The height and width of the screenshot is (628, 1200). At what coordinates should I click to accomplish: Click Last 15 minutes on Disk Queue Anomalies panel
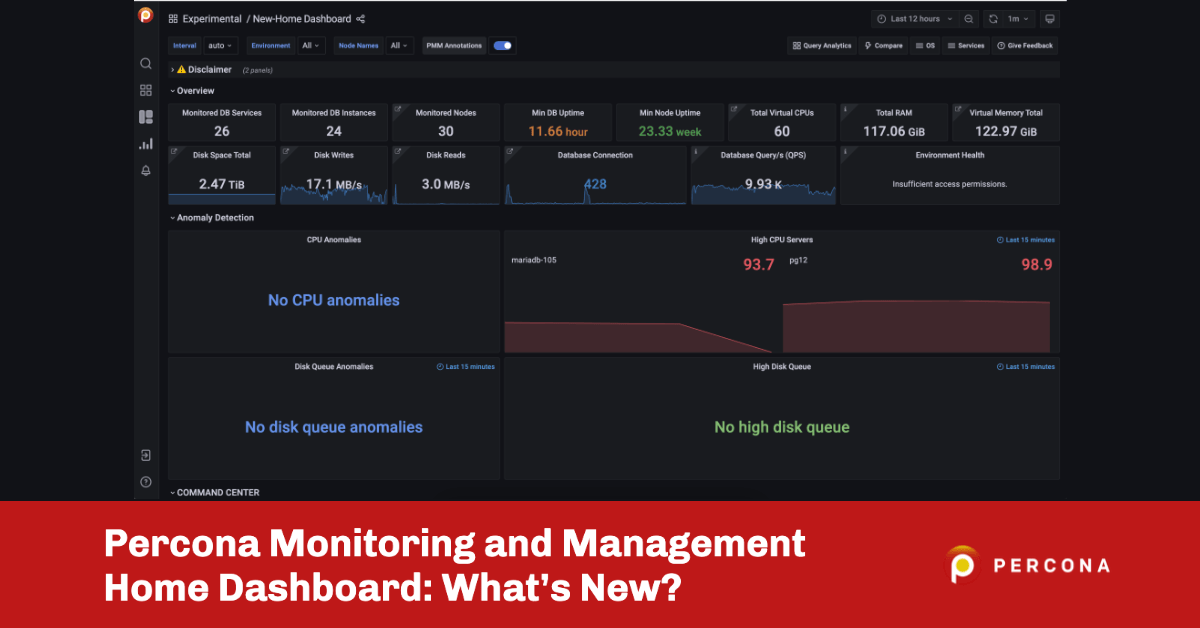pos(466,367)
